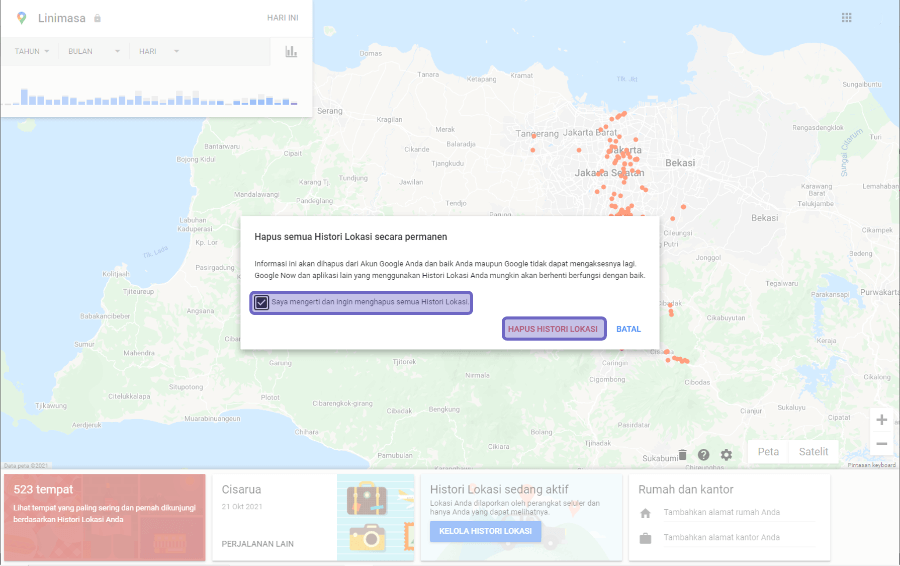
Task: Switch map to Satelit view
Action: click(813, 452)
